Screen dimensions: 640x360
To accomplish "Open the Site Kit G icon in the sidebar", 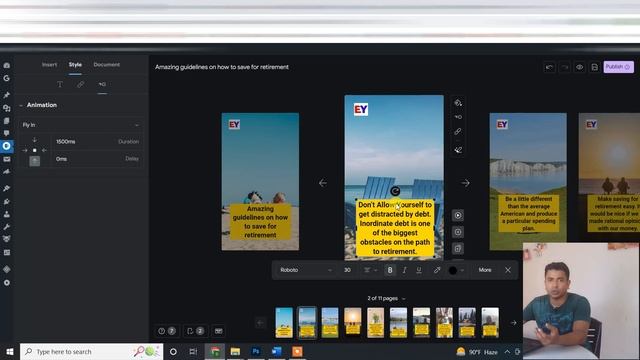I will 7,78.
